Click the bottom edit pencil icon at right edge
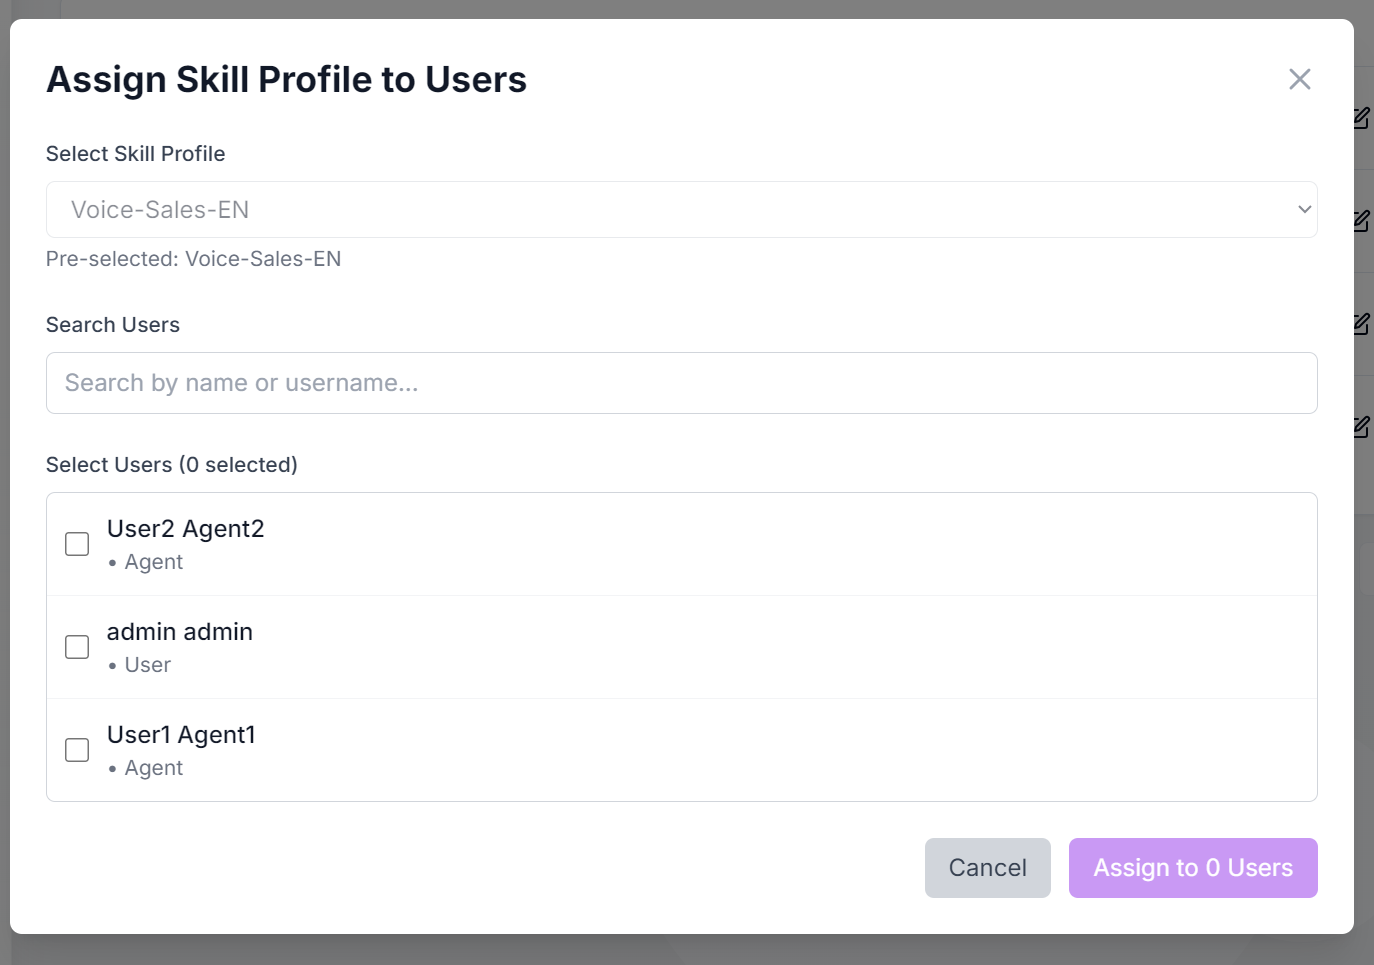This screenshot has height=965, width=1374. pyautogui.click(x=1361, y=427)
